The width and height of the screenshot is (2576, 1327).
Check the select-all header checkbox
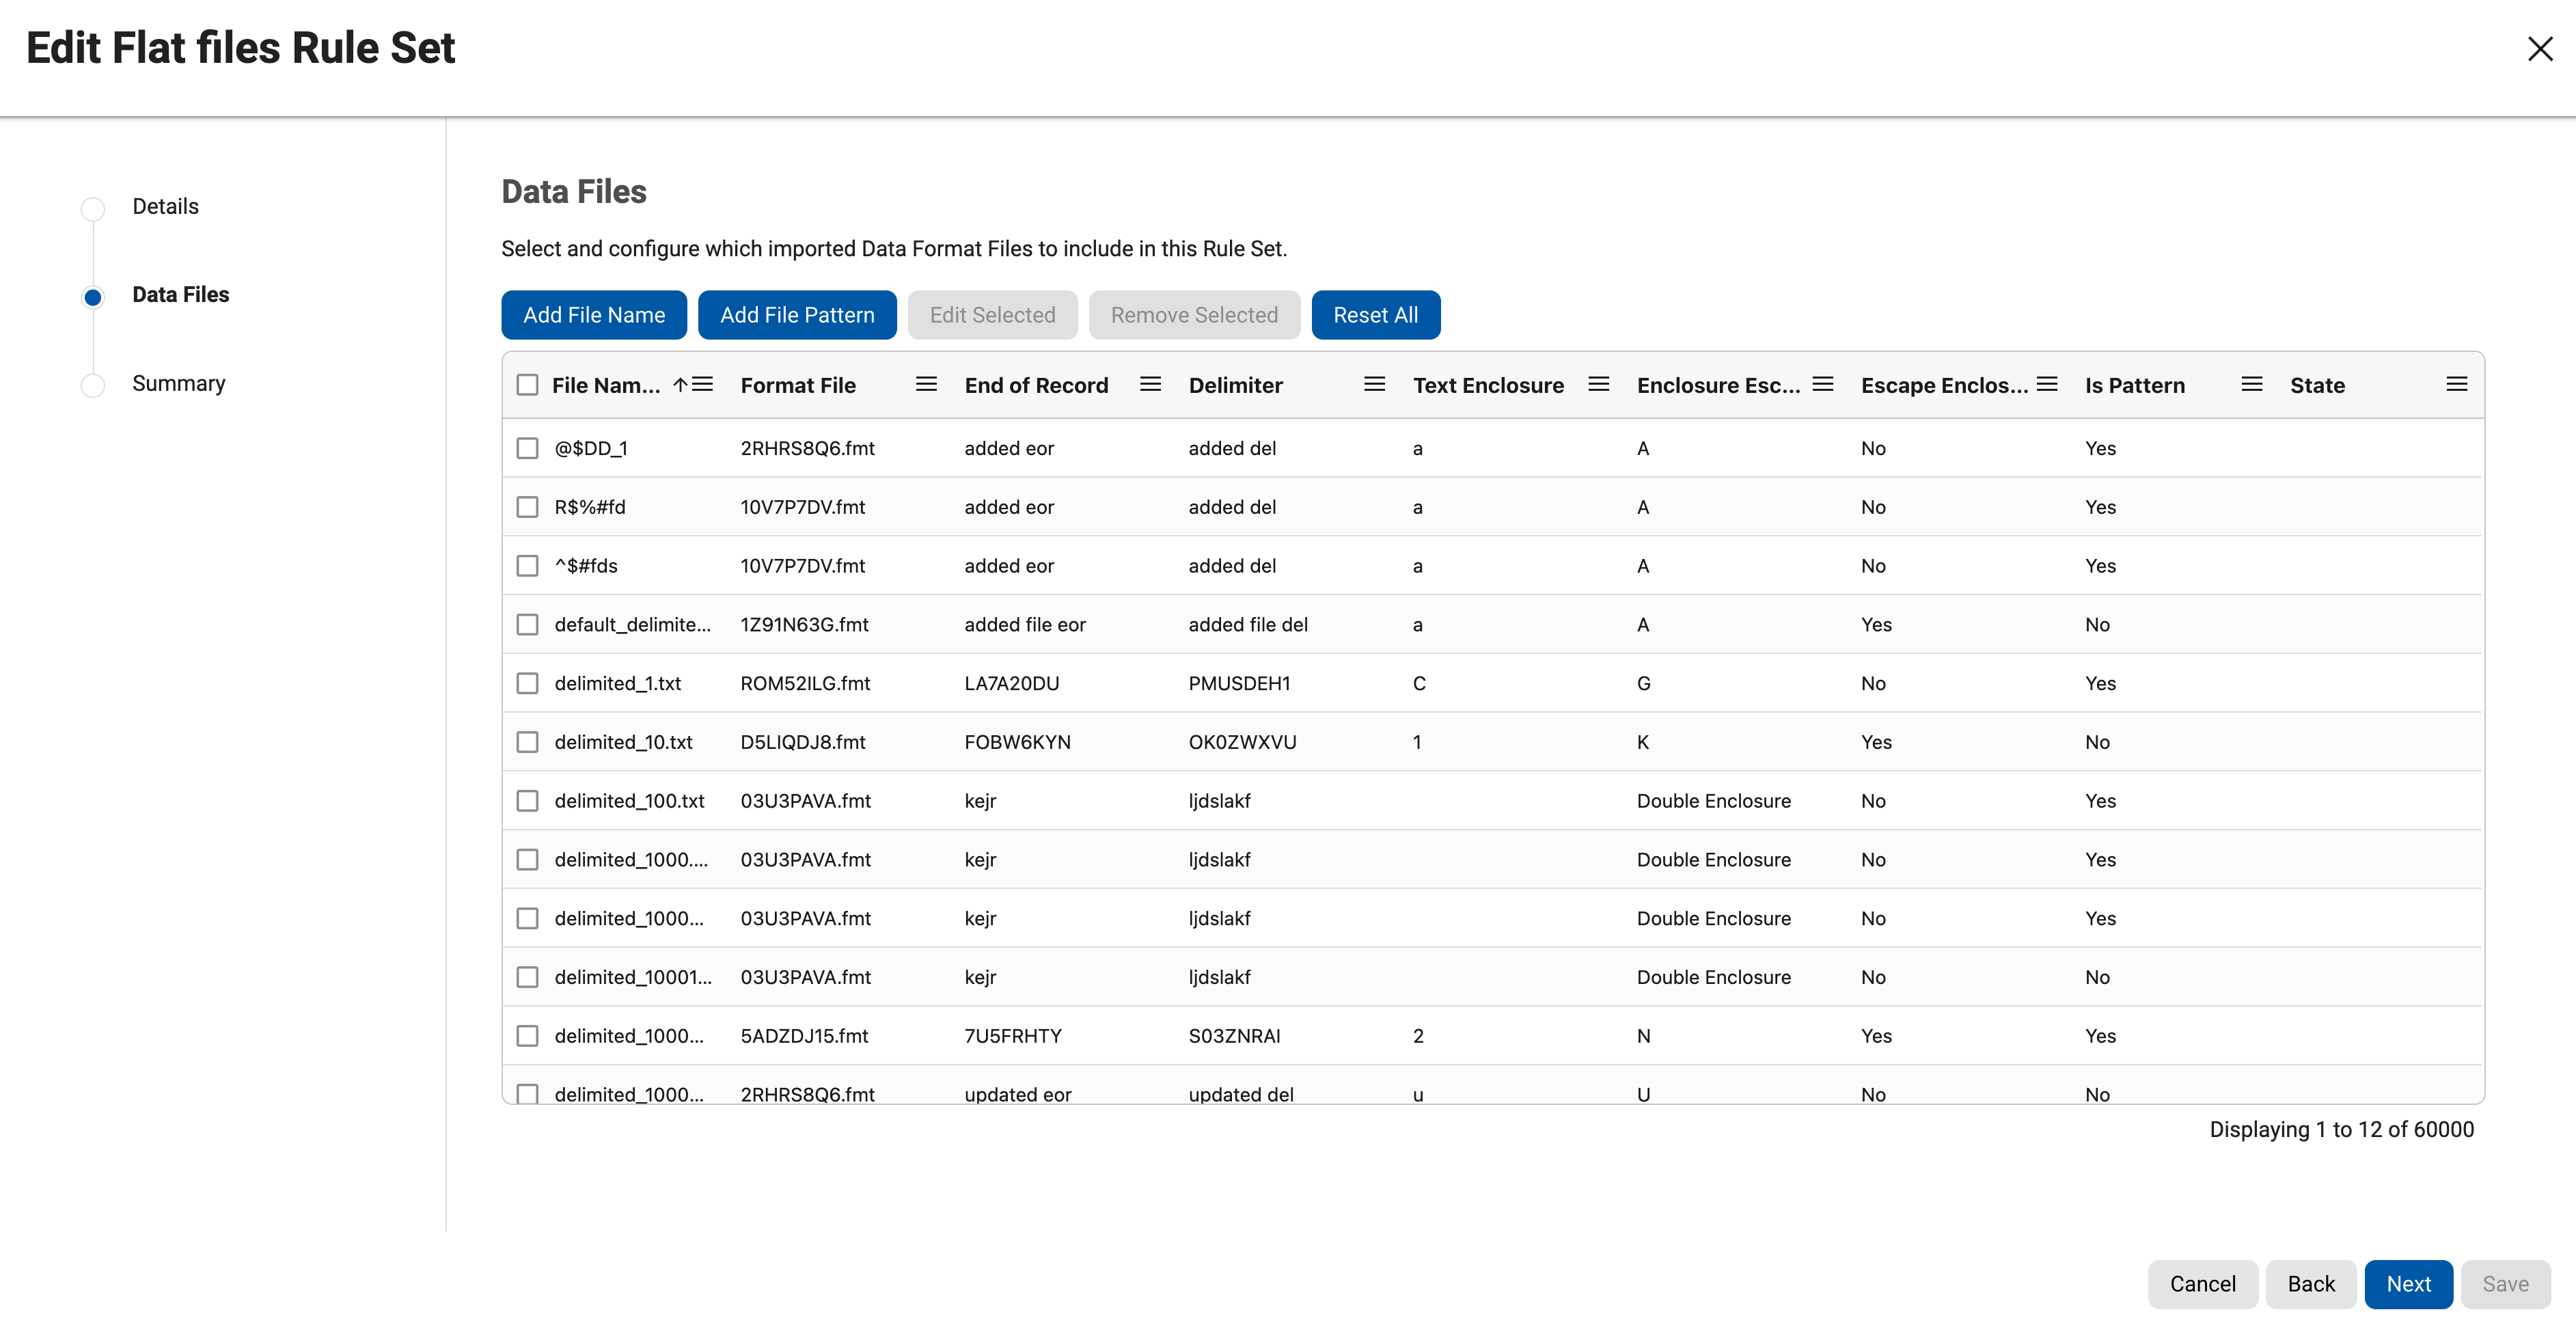(x=527, y=385)
